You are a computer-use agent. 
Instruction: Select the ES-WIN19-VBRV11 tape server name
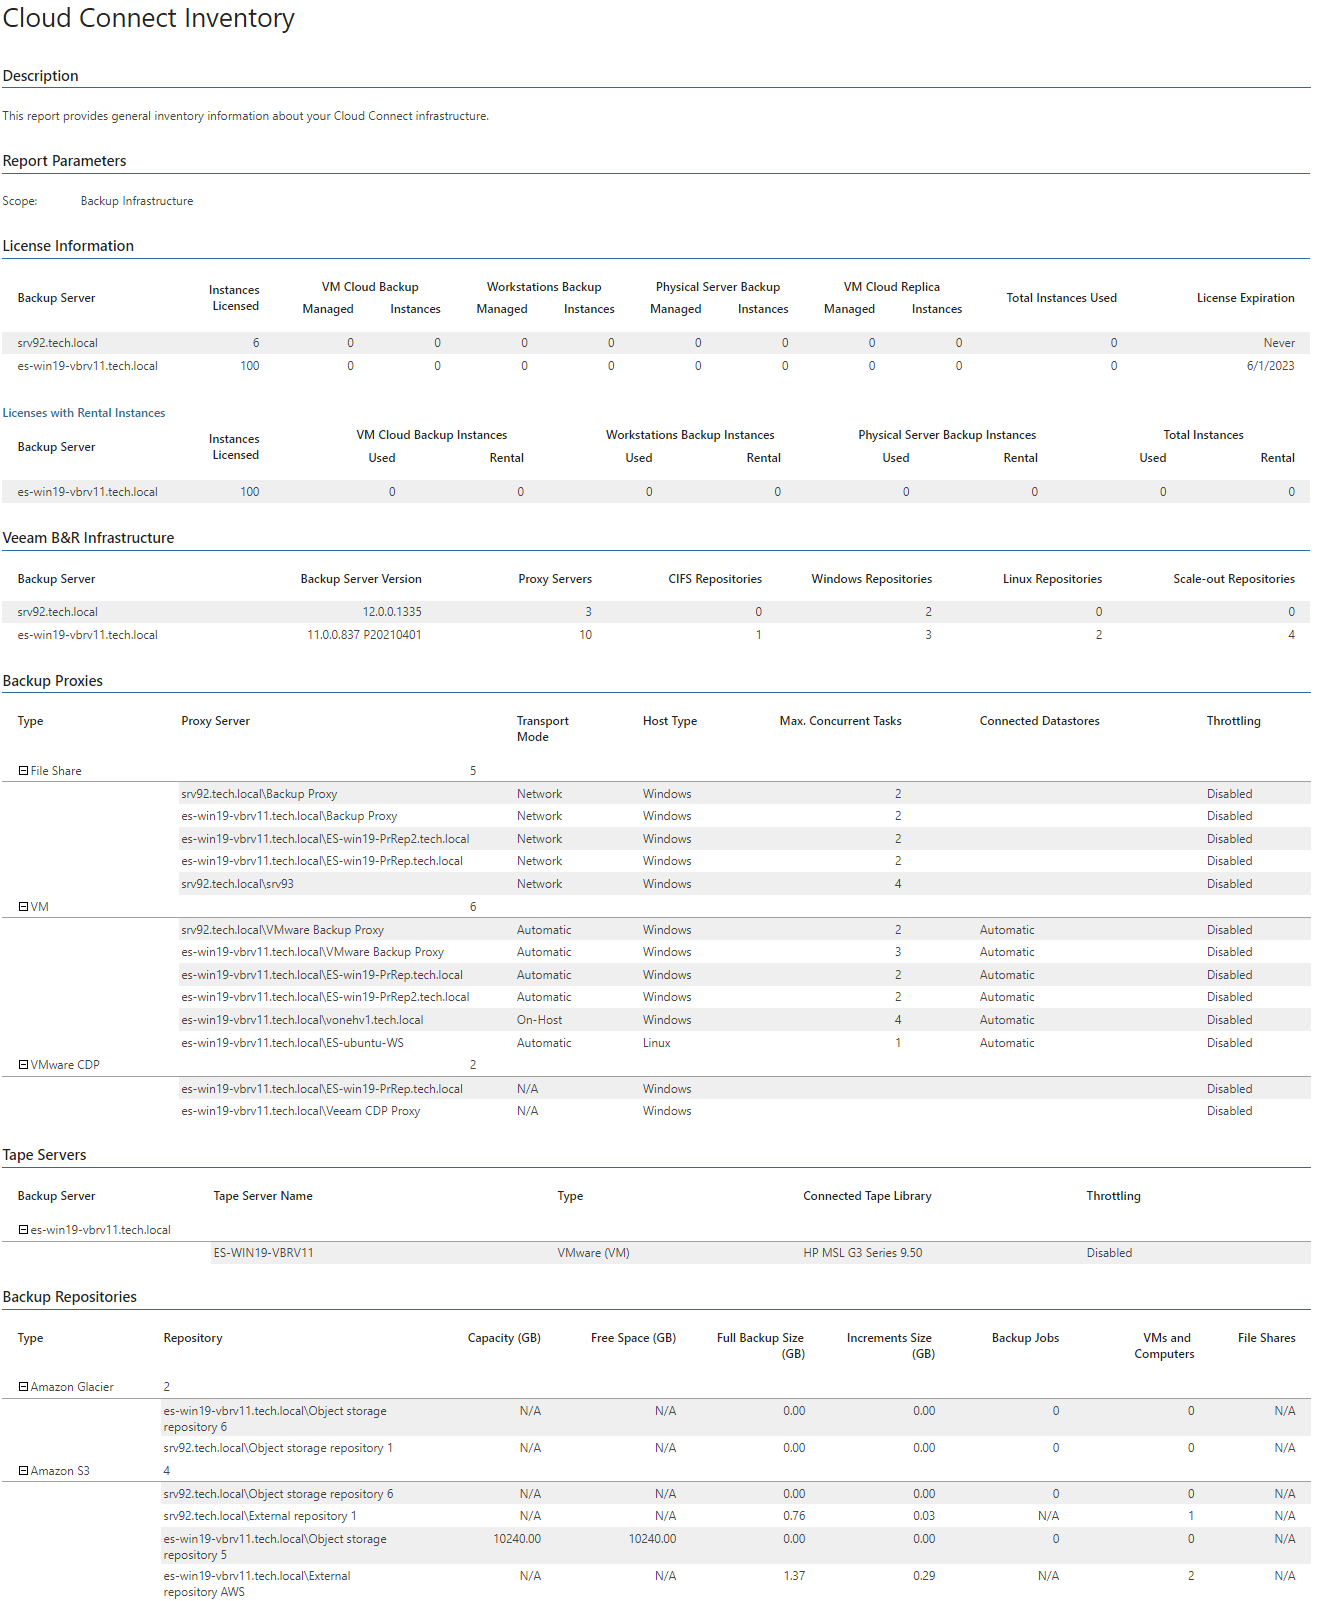pos(263,1253)
